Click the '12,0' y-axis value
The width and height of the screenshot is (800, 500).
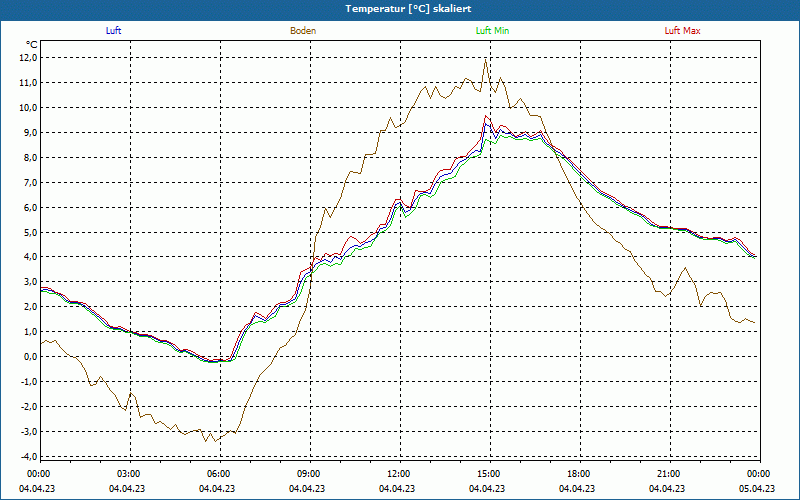tap(29, 58)
